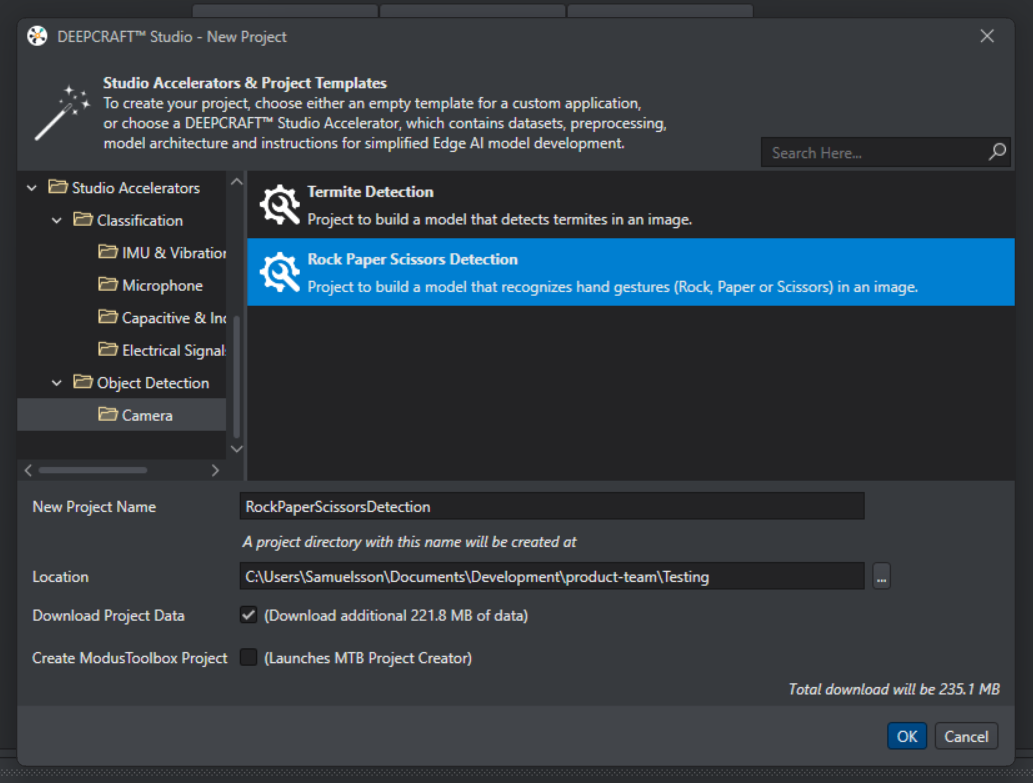Click the Microphone folder icon
Viewport: 1033px width, 783px height.
(x=108, y=285)
